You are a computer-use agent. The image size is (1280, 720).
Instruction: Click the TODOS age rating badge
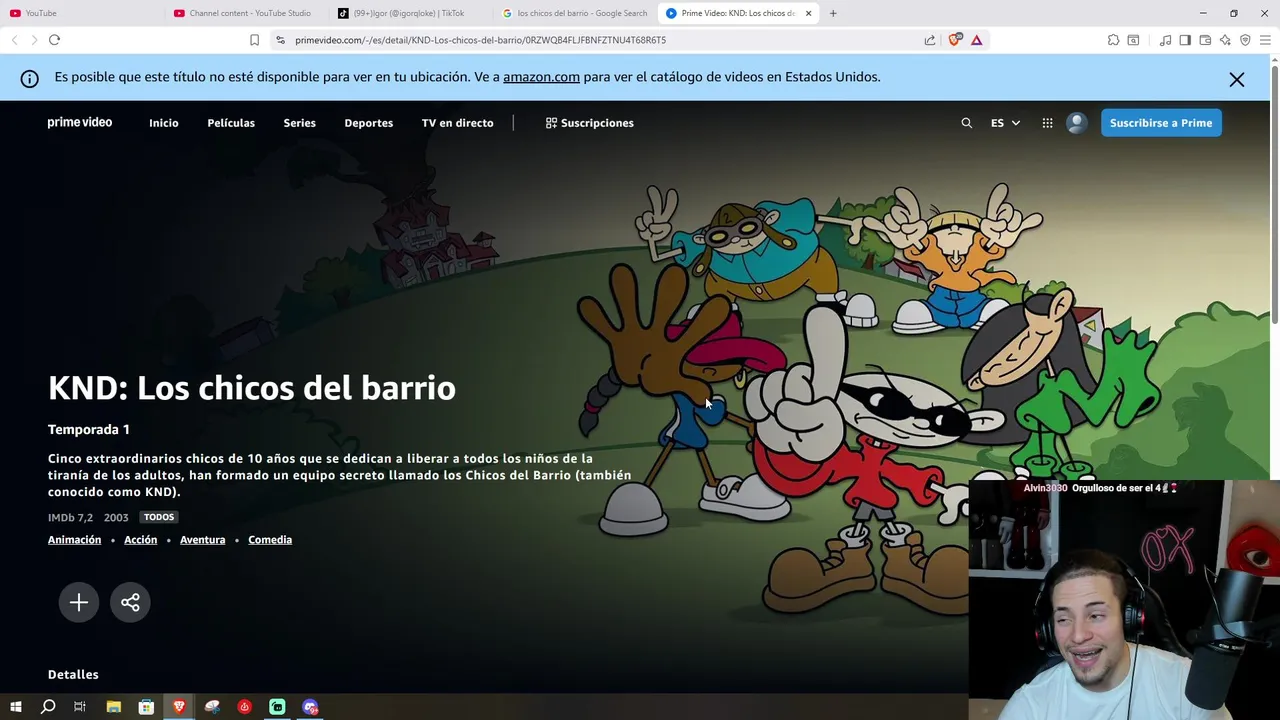159,517
